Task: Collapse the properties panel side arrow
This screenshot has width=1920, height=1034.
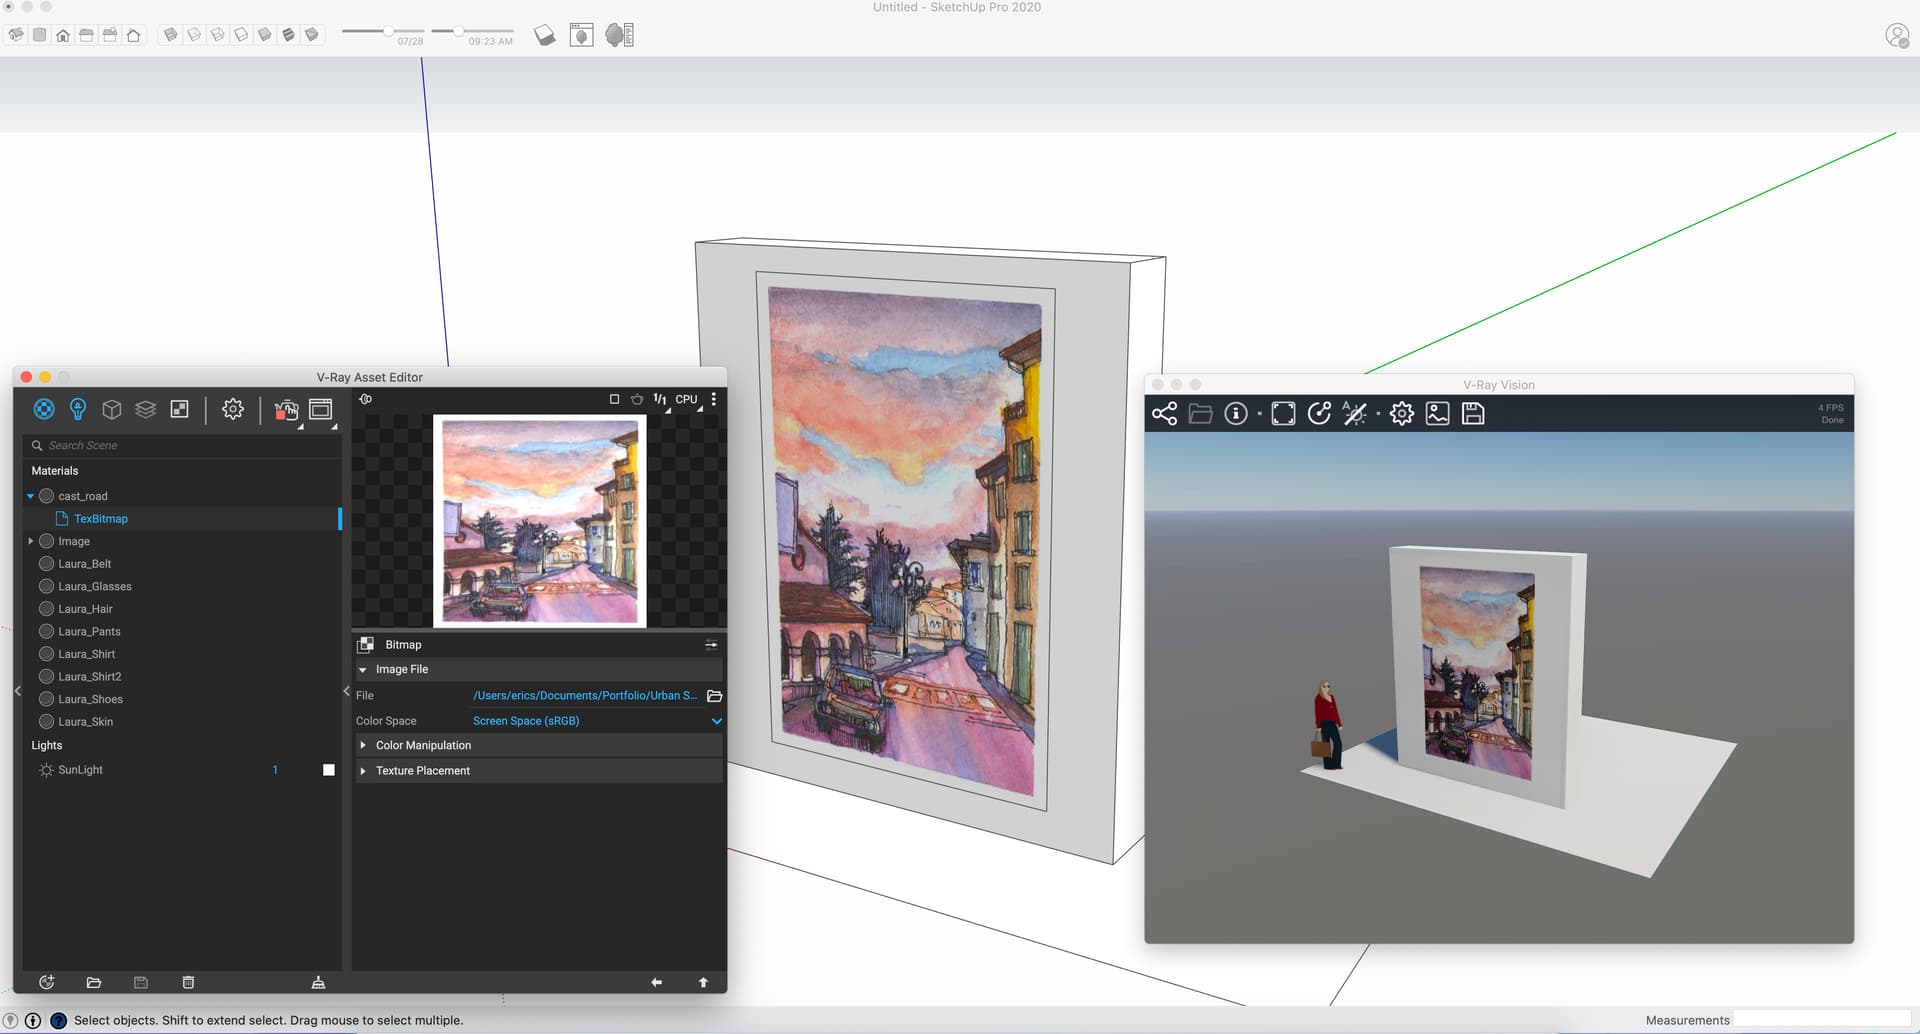Action: (347, 691)
